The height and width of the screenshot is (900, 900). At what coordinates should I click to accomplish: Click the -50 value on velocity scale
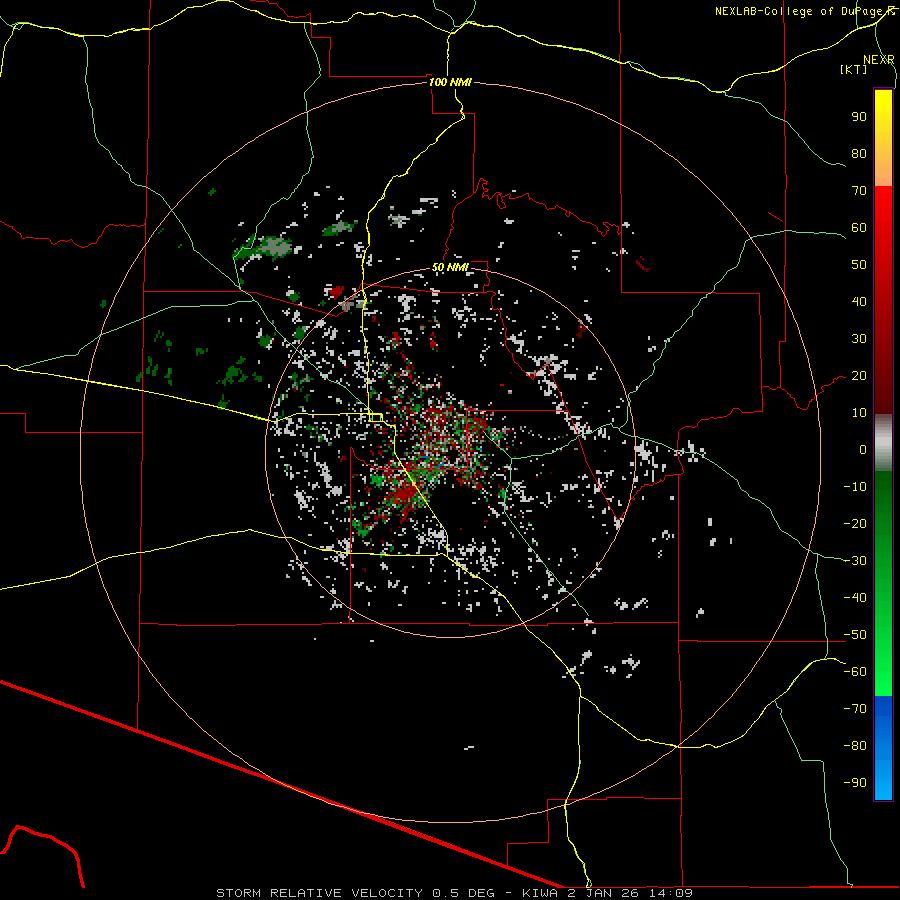pos(855,635)
